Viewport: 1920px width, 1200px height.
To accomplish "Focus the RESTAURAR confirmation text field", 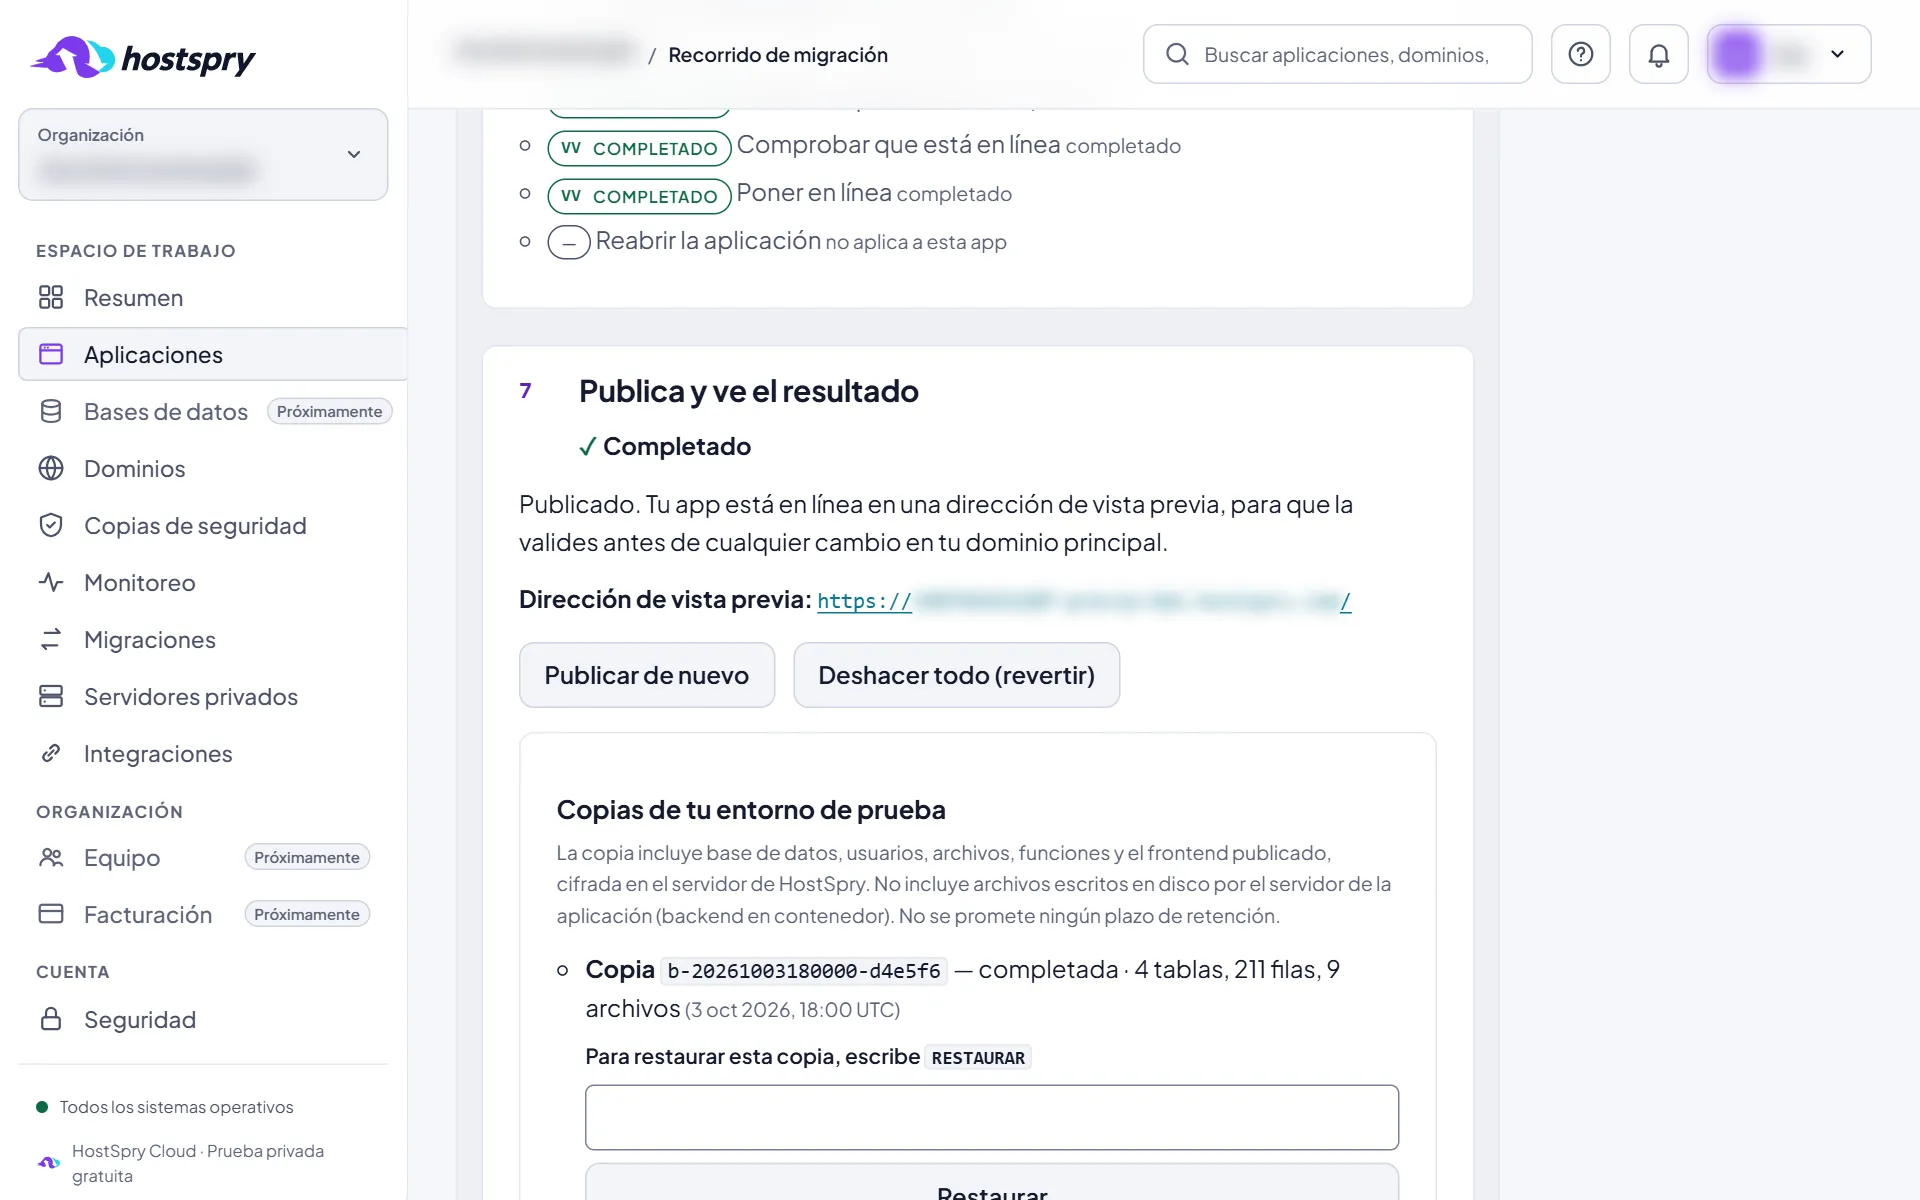I will [992, 1117].
